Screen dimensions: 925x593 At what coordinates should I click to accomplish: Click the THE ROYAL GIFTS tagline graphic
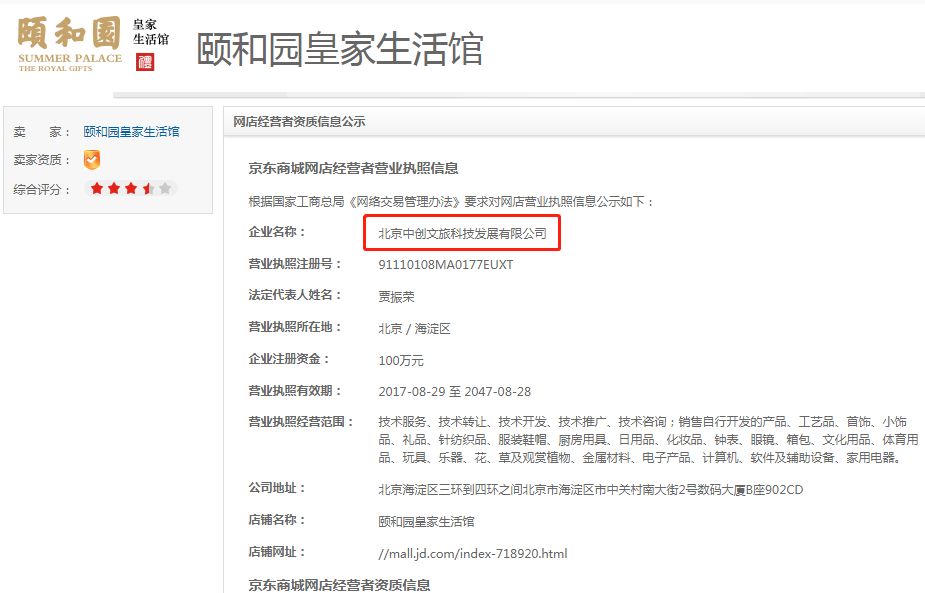point(54,68)
